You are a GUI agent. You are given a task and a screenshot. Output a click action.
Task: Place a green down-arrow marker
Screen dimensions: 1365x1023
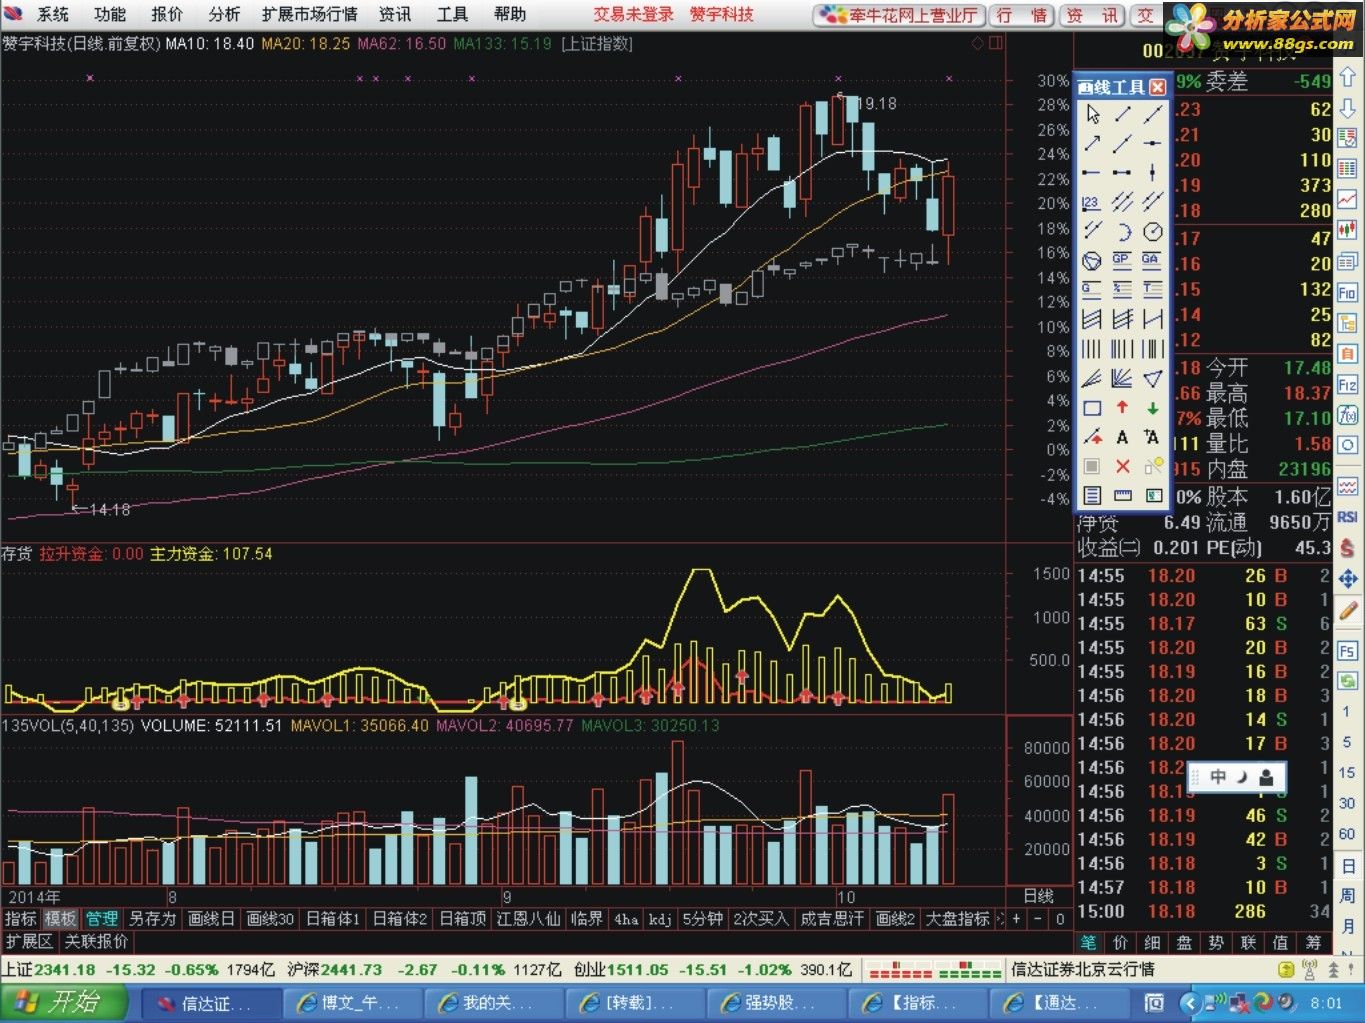(x=1153, y=408)
